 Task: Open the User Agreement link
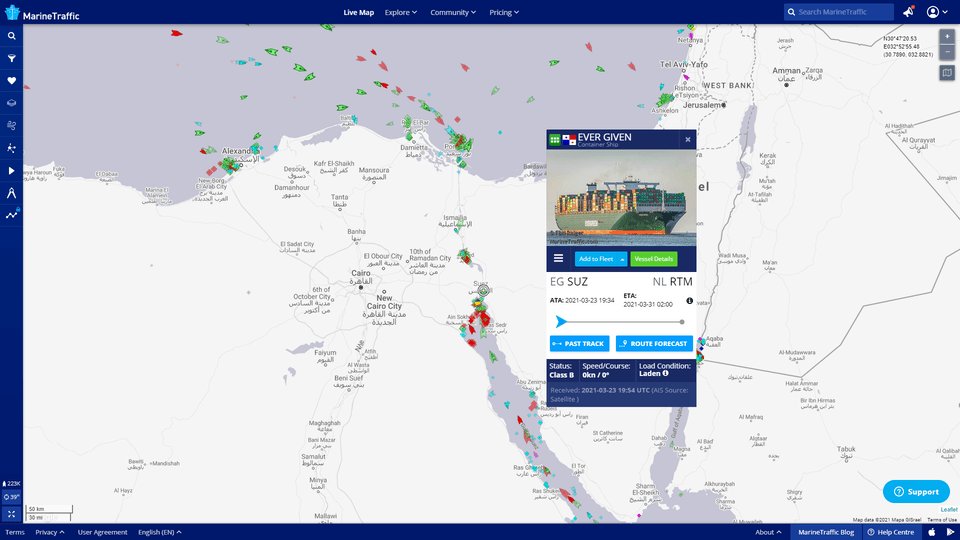pyautogui.click(x=102, y=532)
